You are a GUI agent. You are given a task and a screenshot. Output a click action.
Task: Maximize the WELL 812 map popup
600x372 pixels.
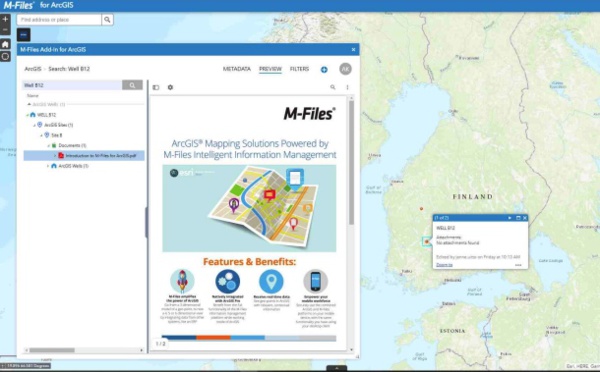click(518, 218)
